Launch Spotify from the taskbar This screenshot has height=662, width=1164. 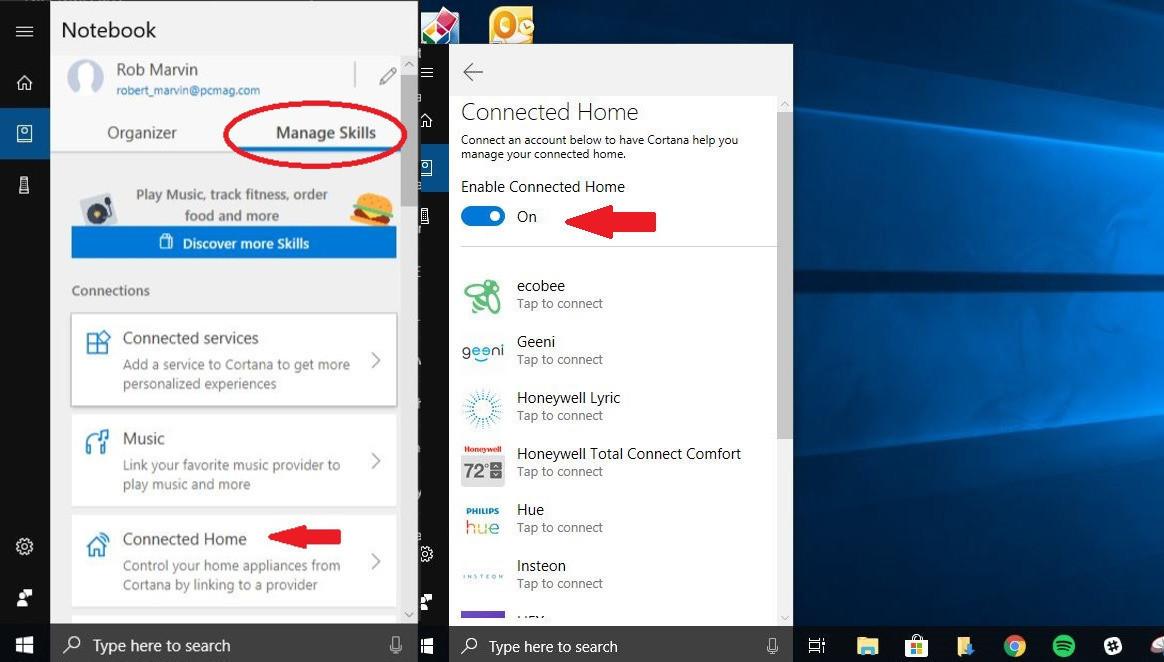1062,646
